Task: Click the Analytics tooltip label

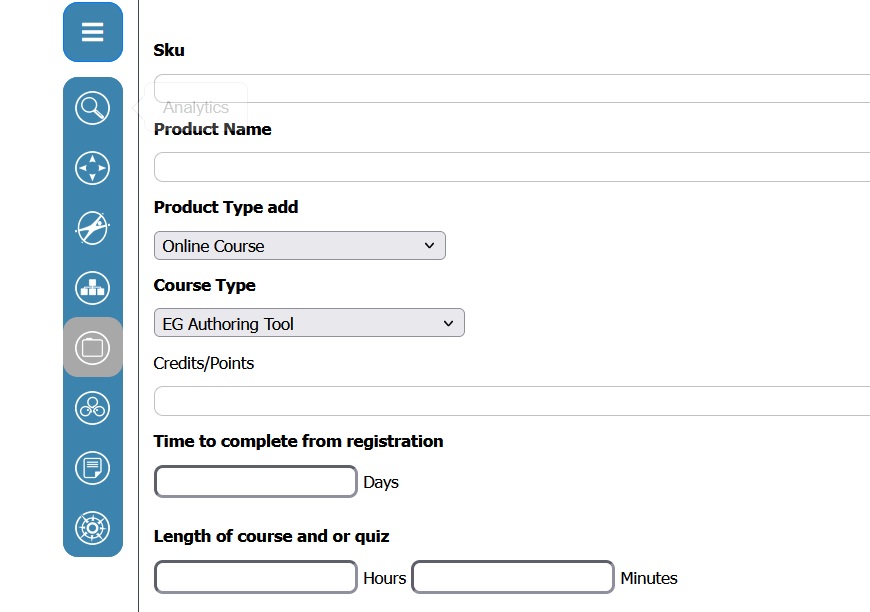Action: pos(196,108)
